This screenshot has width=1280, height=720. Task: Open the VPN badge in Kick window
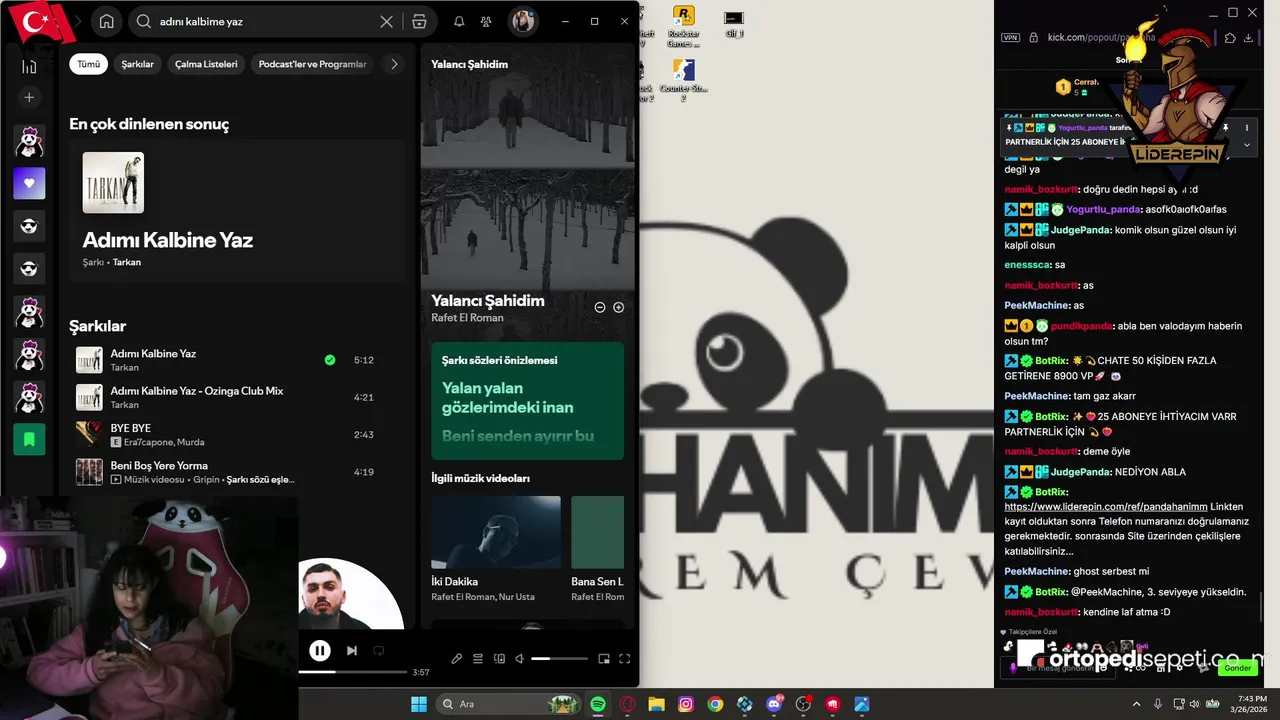1011,37
